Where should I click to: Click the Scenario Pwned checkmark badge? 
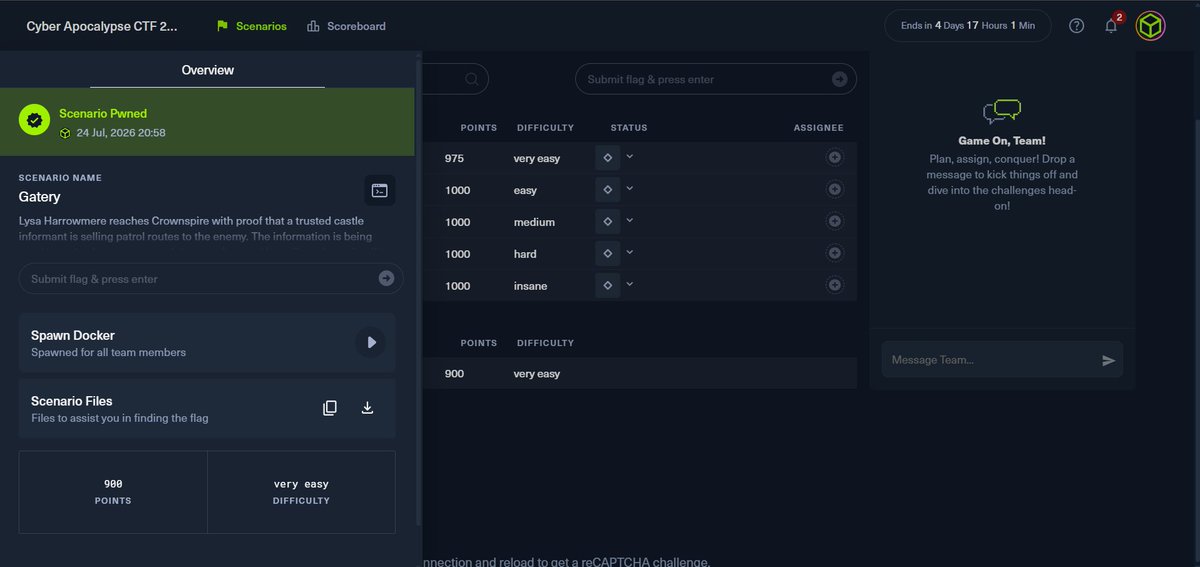34,120
